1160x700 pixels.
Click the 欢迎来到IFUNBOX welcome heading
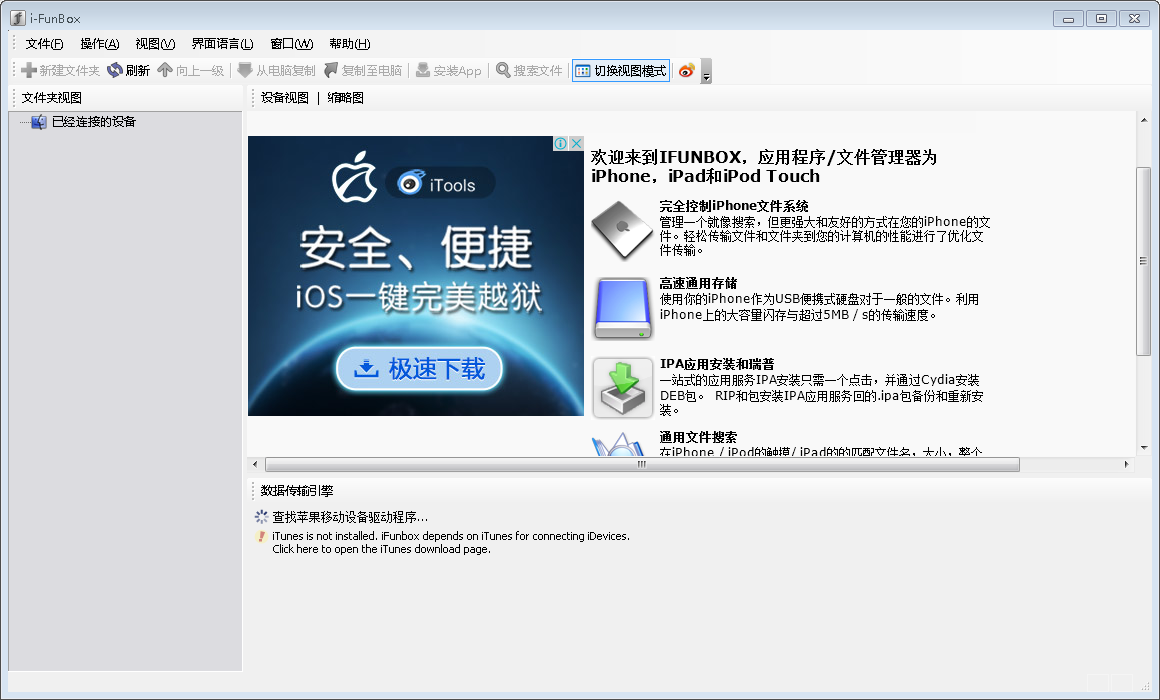click(x=763, y=166)
